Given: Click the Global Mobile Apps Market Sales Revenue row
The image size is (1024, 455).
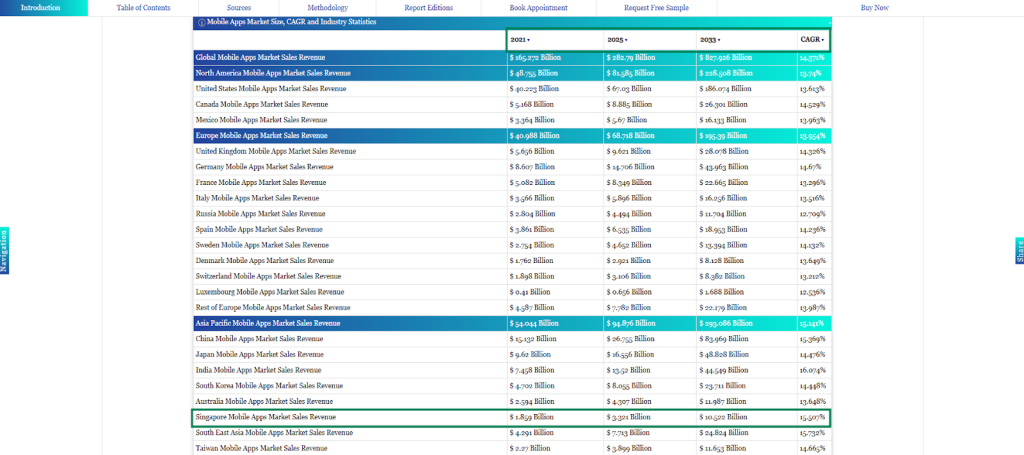Looking at the screenshot, I should coord(274,58).
